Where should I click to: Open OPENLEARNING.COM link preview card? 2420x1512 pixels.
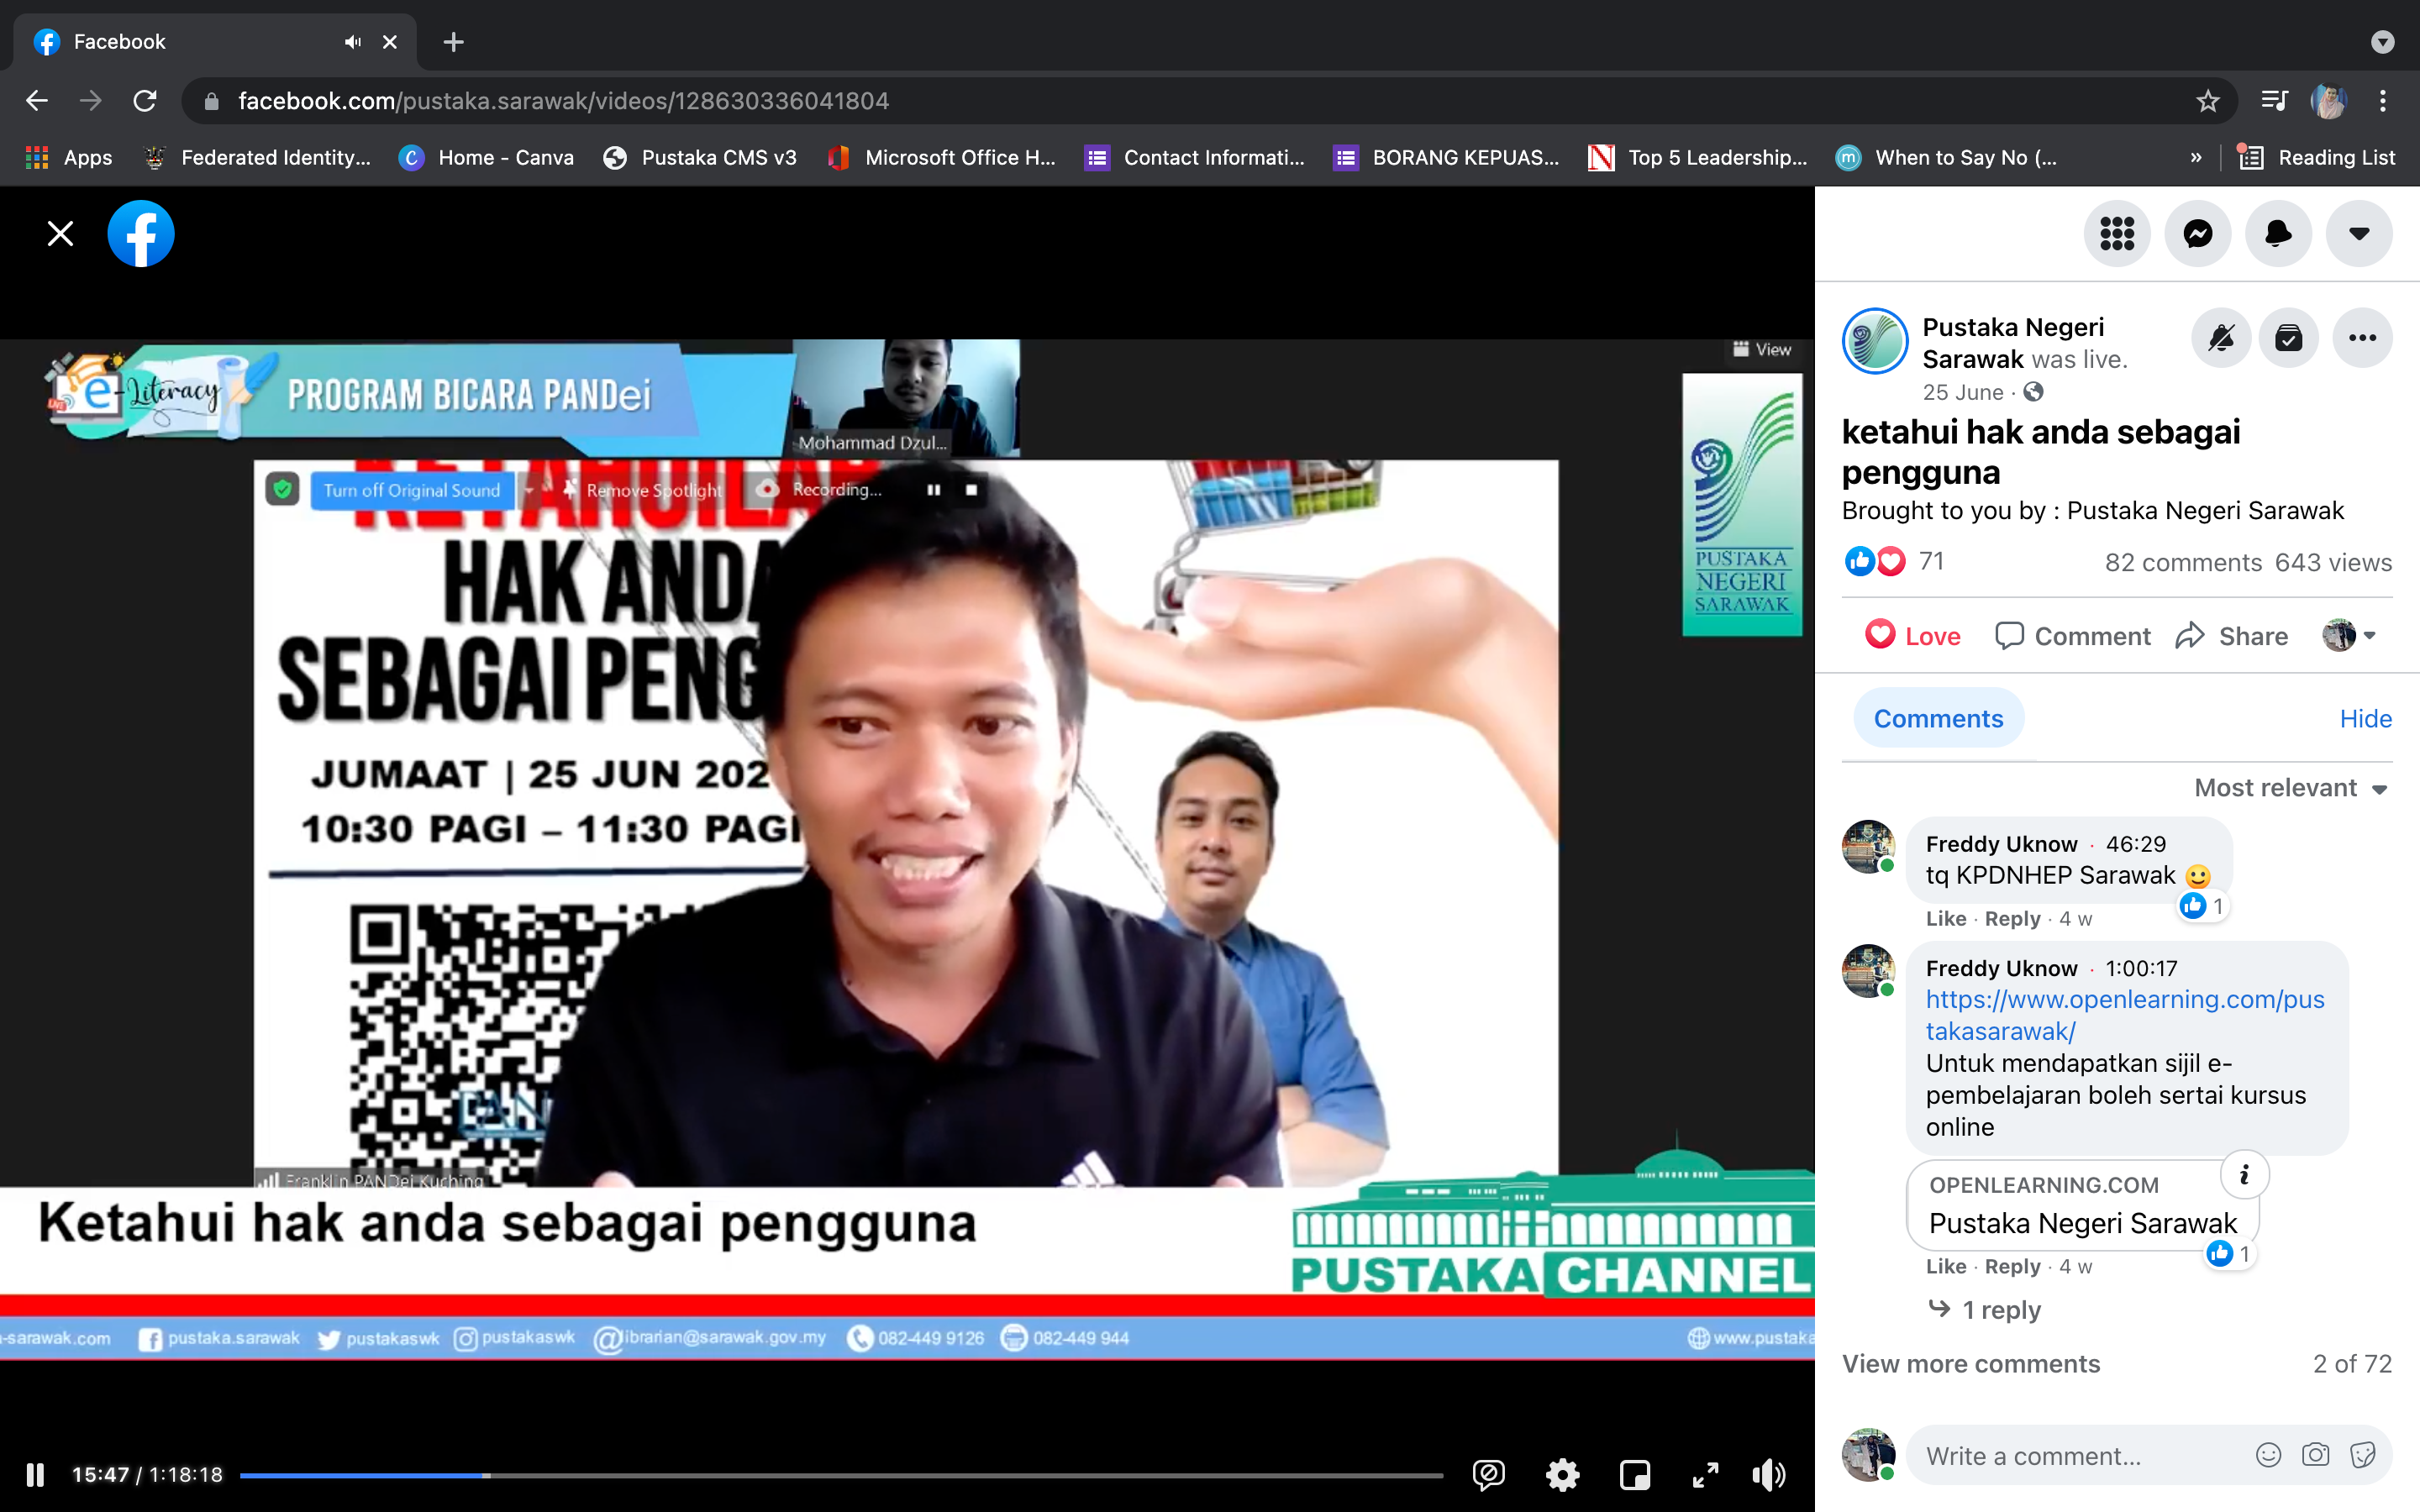coord(2082,1205)
